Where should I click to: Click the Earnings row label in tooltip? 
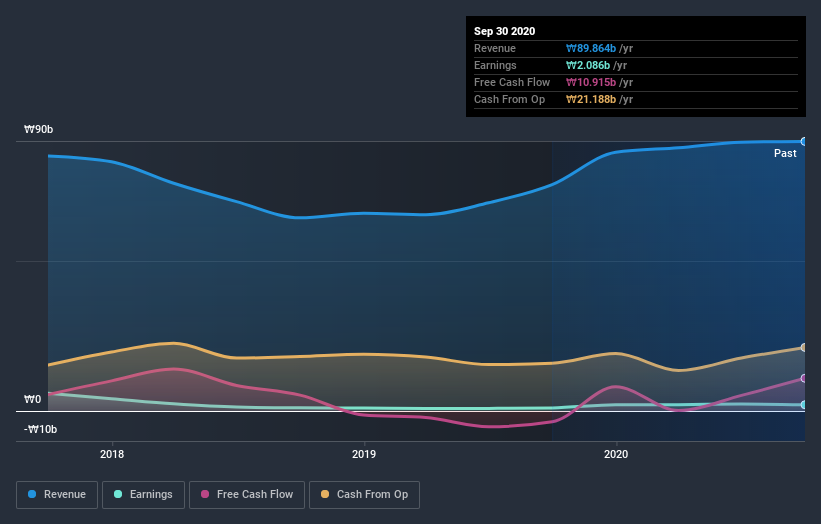pyautogui.click(x=495, y=65)
